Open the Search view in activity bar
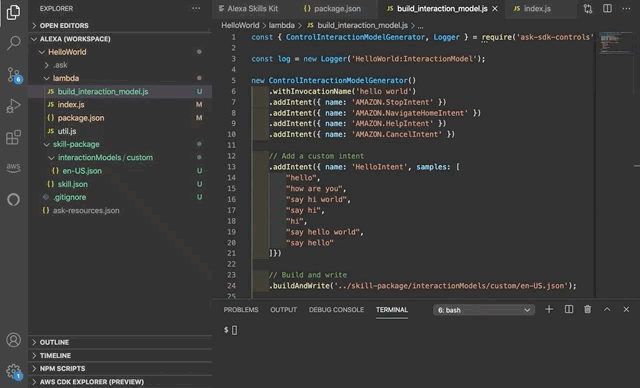 (13, 42)
